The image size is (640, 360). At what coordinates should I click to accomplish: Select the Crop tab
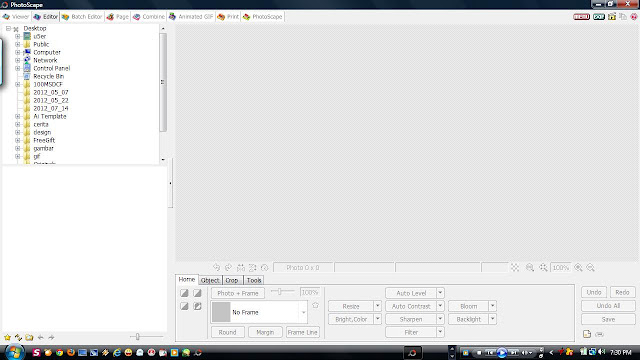point(232,280)
